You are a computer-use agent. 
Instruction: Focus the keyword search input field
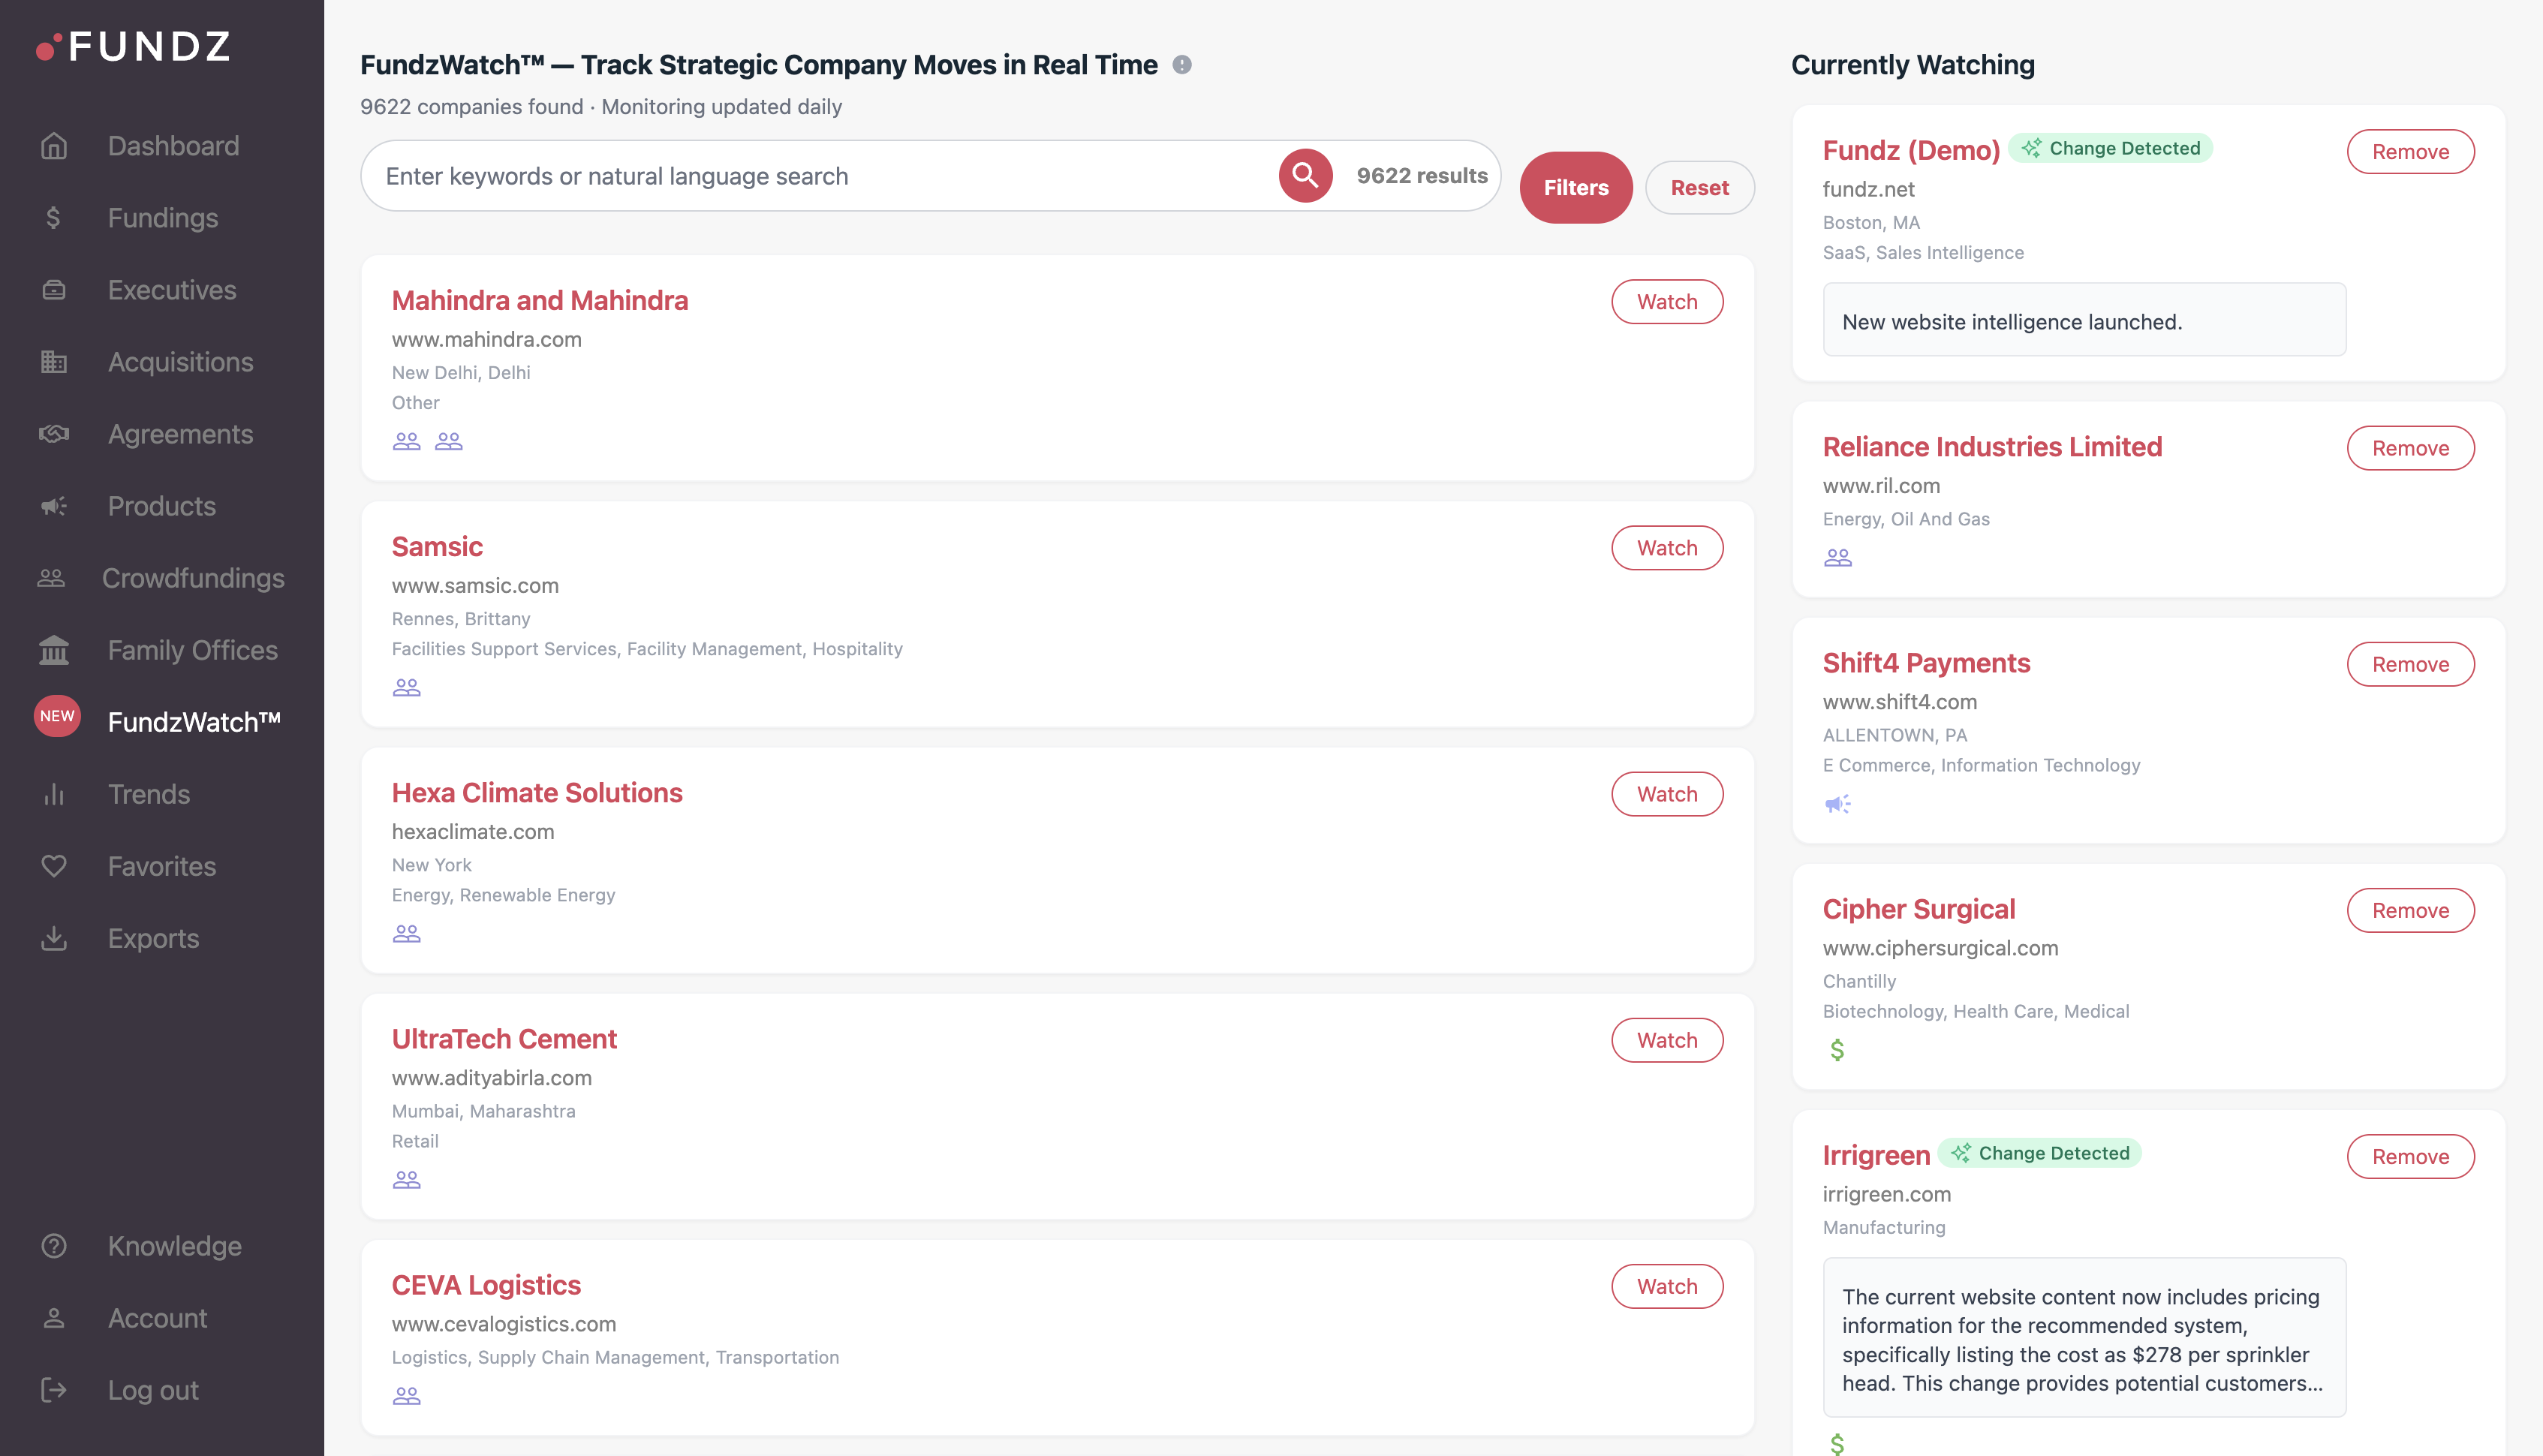[x=820, y=176]
